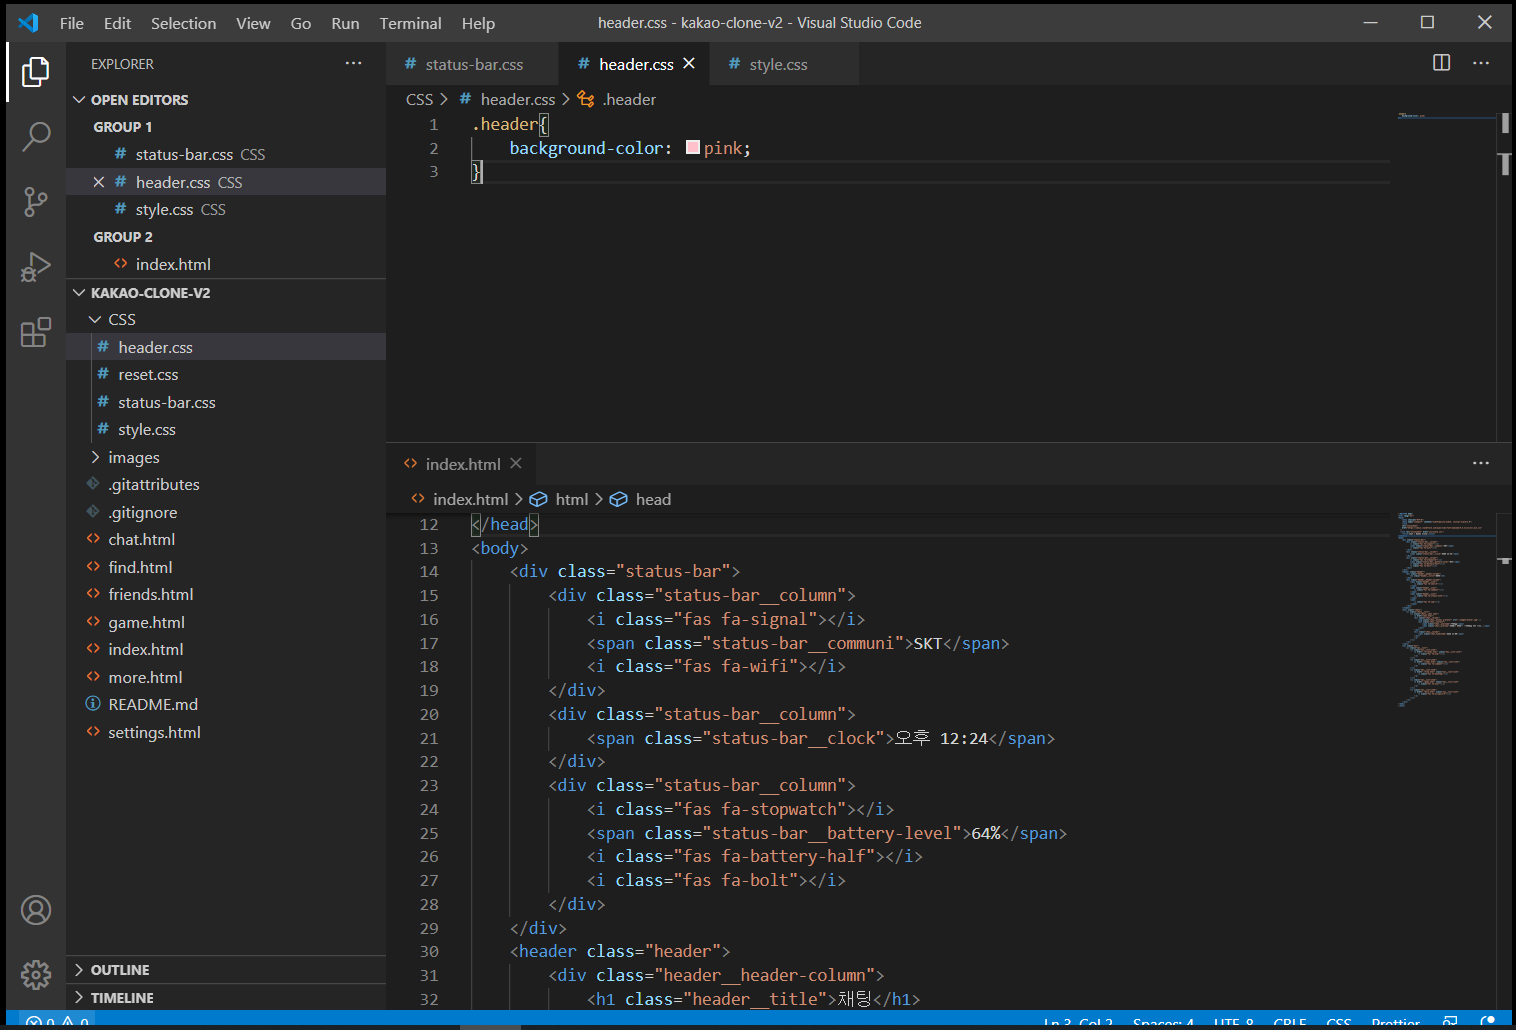Image resolution: width=1516 pixels, height=1030 pixels.
Task: Close the index.html editor tab
Action: (516, 463)
